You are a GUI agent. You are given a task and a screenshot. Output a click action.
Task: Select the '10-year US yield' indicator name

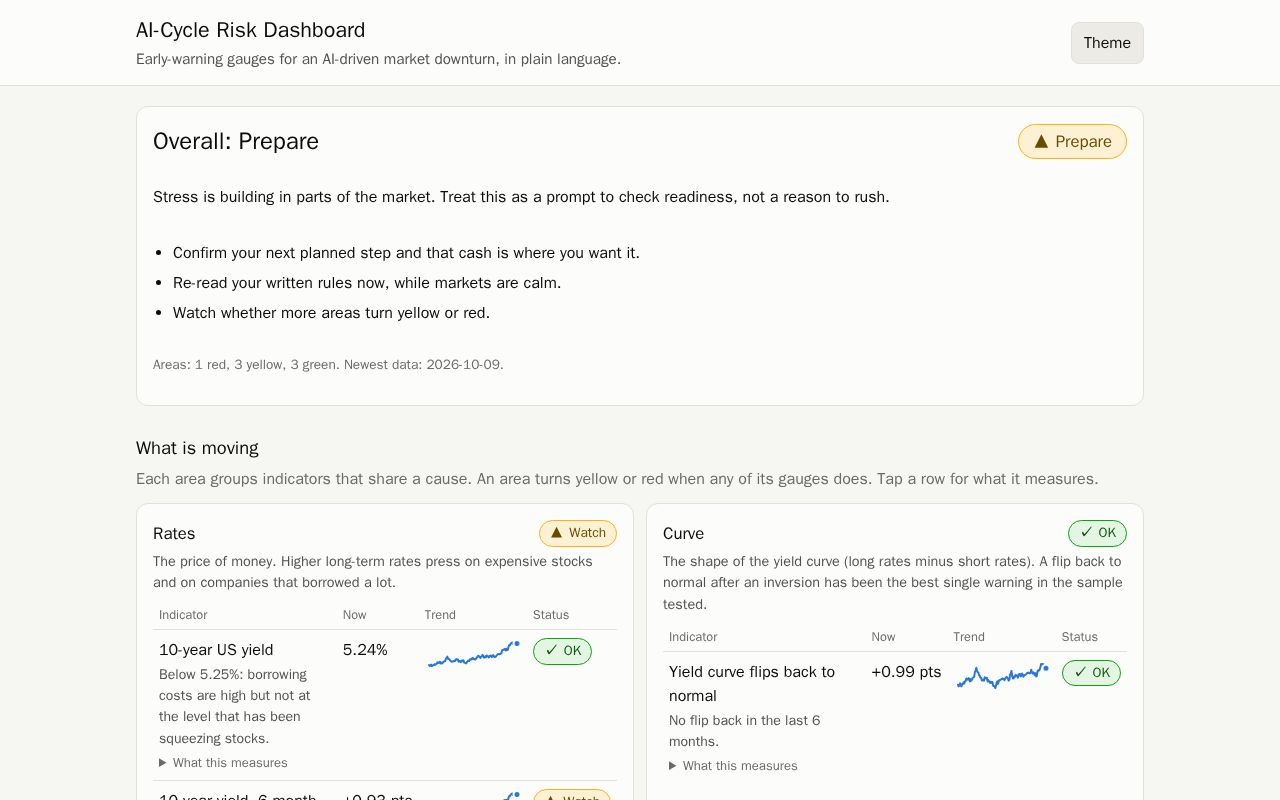pyautogui.click(x=216, y=650)
